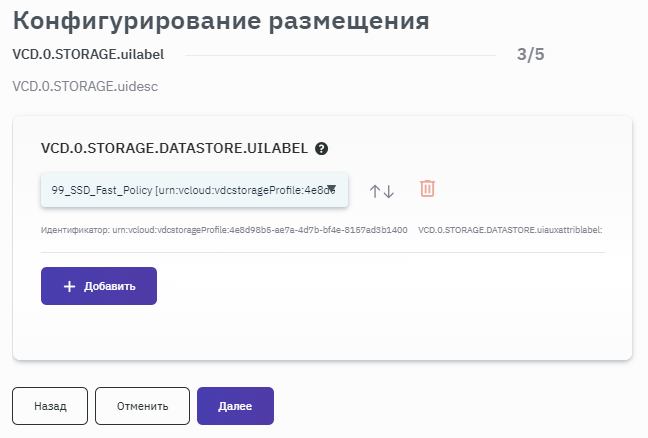Click the 3/5 step indicator
The height and width of the screenshot is (438, 648).
(x=530, y=55)
